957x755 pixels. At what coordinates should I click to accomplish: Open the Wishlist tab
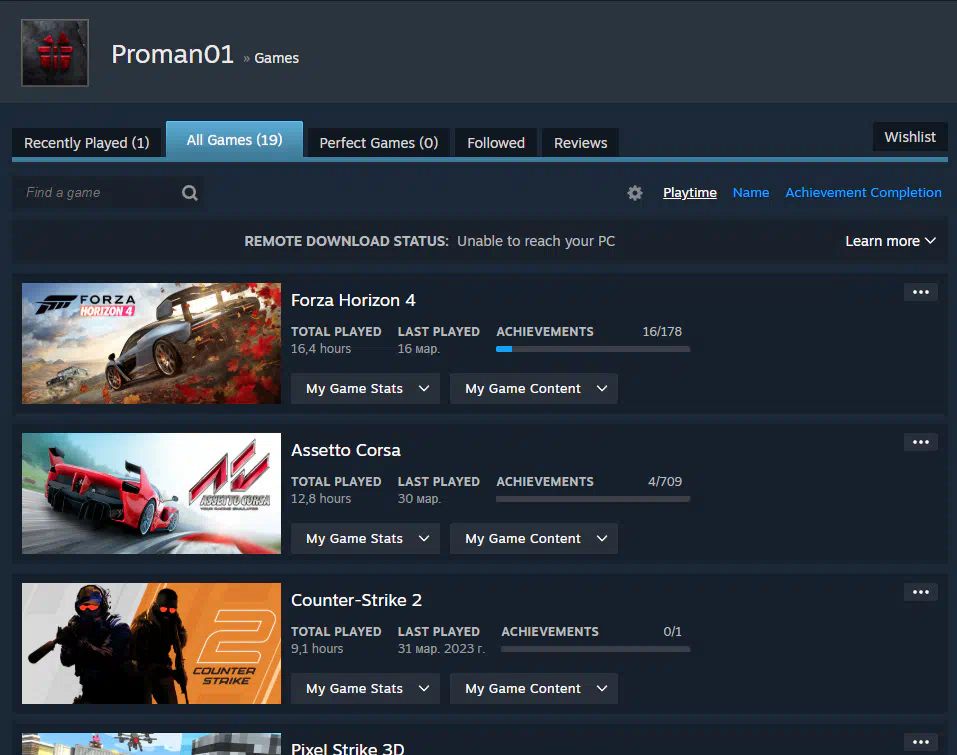pyautogui.click(x=910, y=137)
